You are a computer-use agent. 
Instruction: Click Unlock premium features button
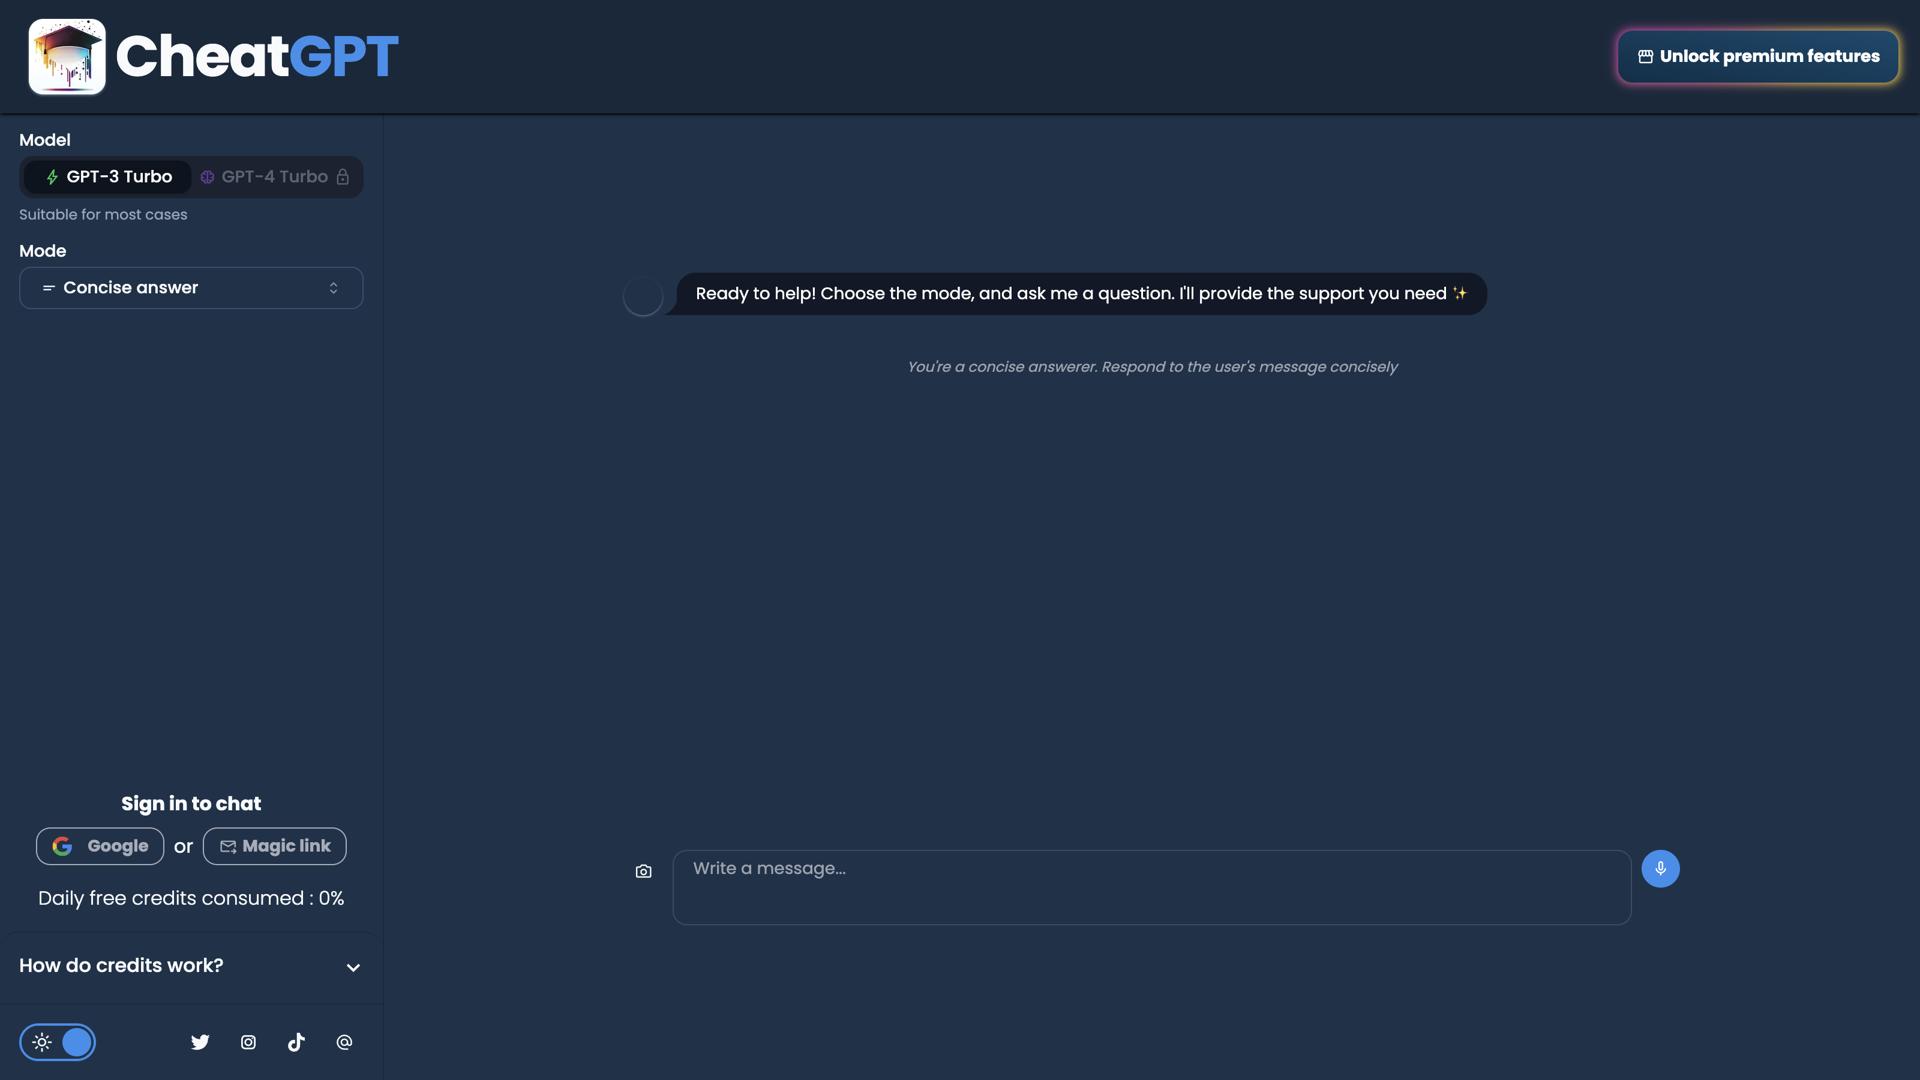(x=1758, y=56)
